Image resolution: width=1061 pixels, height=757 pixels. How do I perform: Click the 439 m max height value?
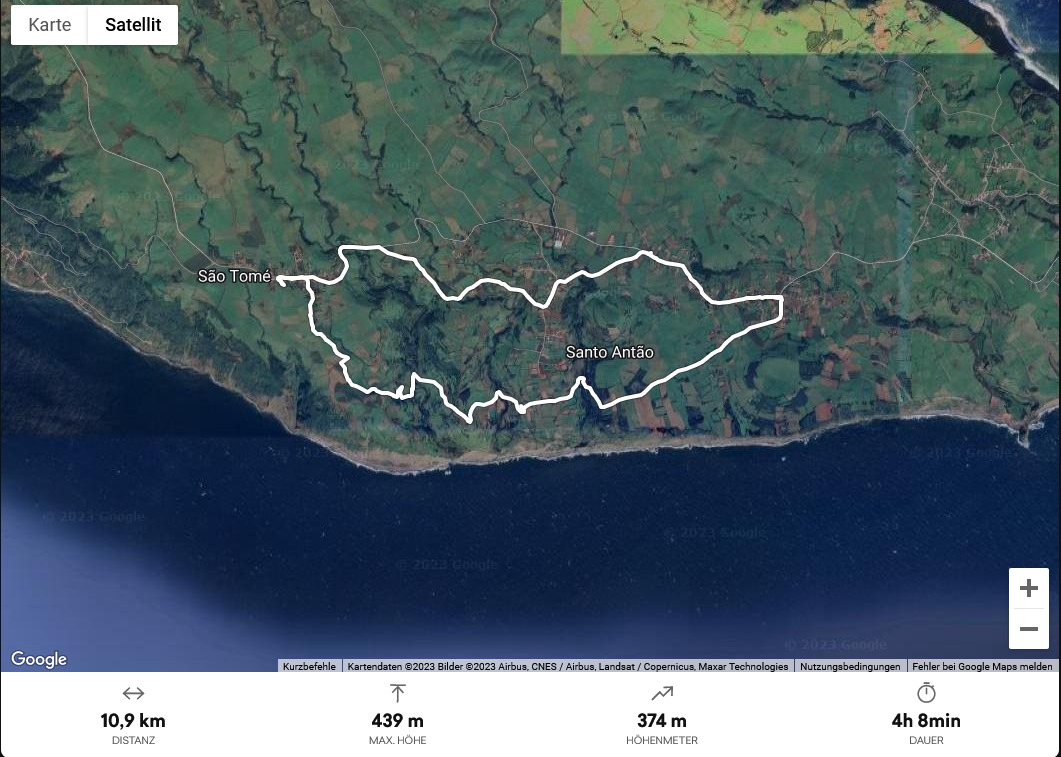click(398, 720)
